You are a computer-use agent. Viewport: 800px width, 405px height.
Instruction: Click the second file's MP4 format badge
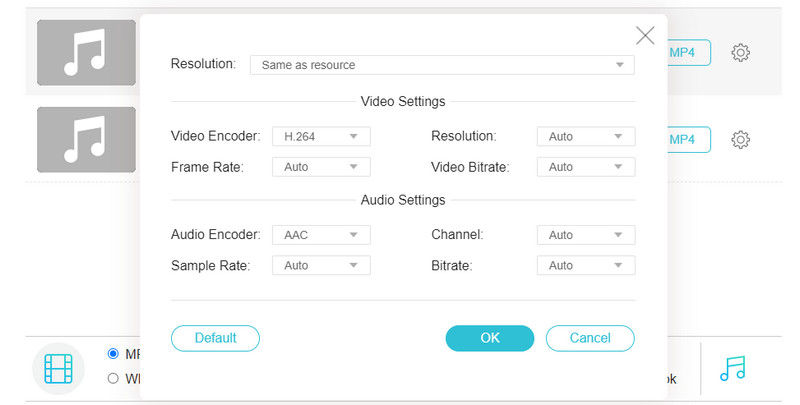(689, 139)
